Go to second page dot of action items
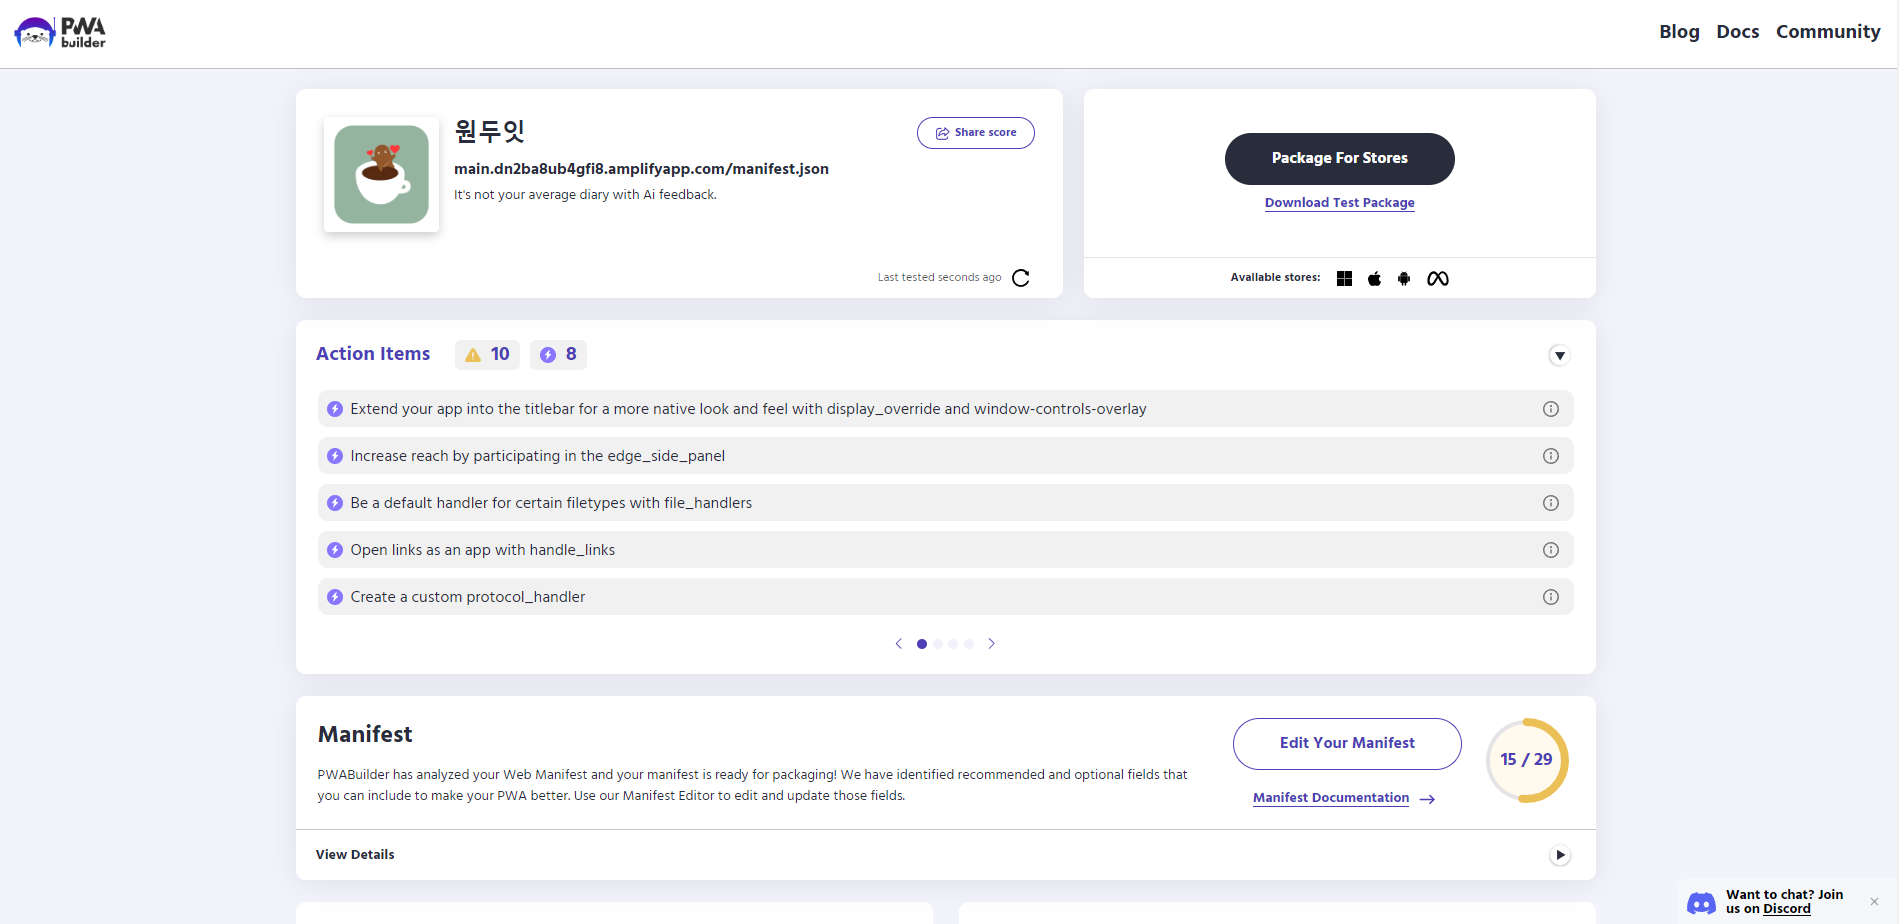The image size is (1899, 924). coord(937,644)
